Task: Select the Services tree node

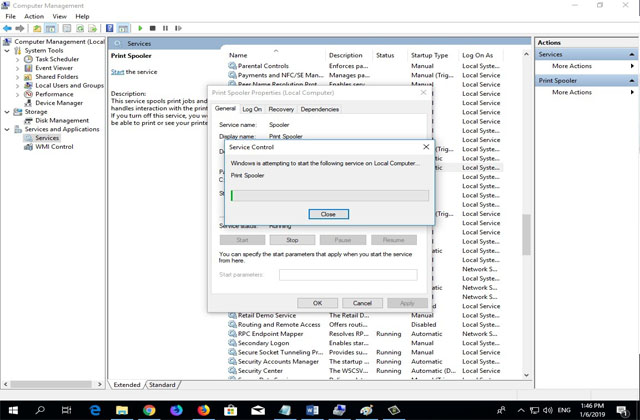Action: [47, 138]
